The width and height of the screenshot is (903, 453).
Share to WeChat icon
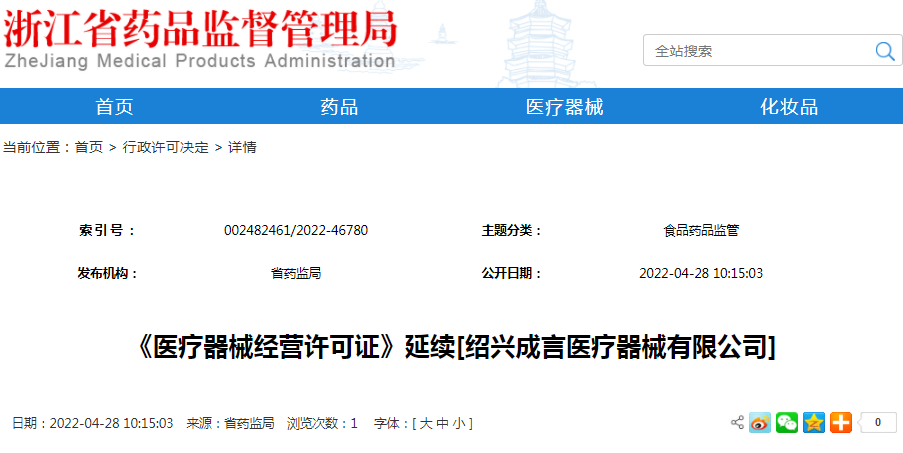pos(787,422)
